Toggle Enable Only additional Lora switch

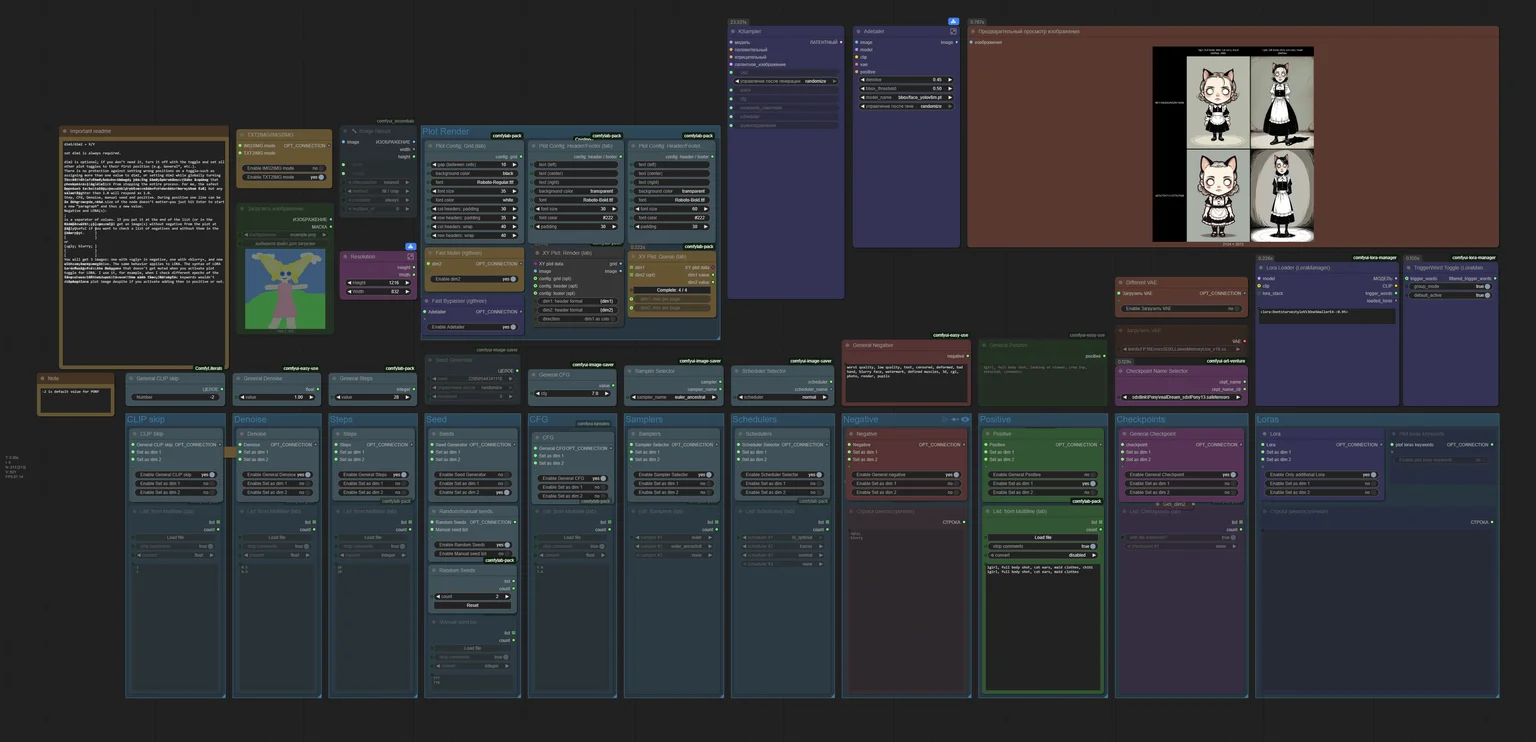coord(1375,475)
